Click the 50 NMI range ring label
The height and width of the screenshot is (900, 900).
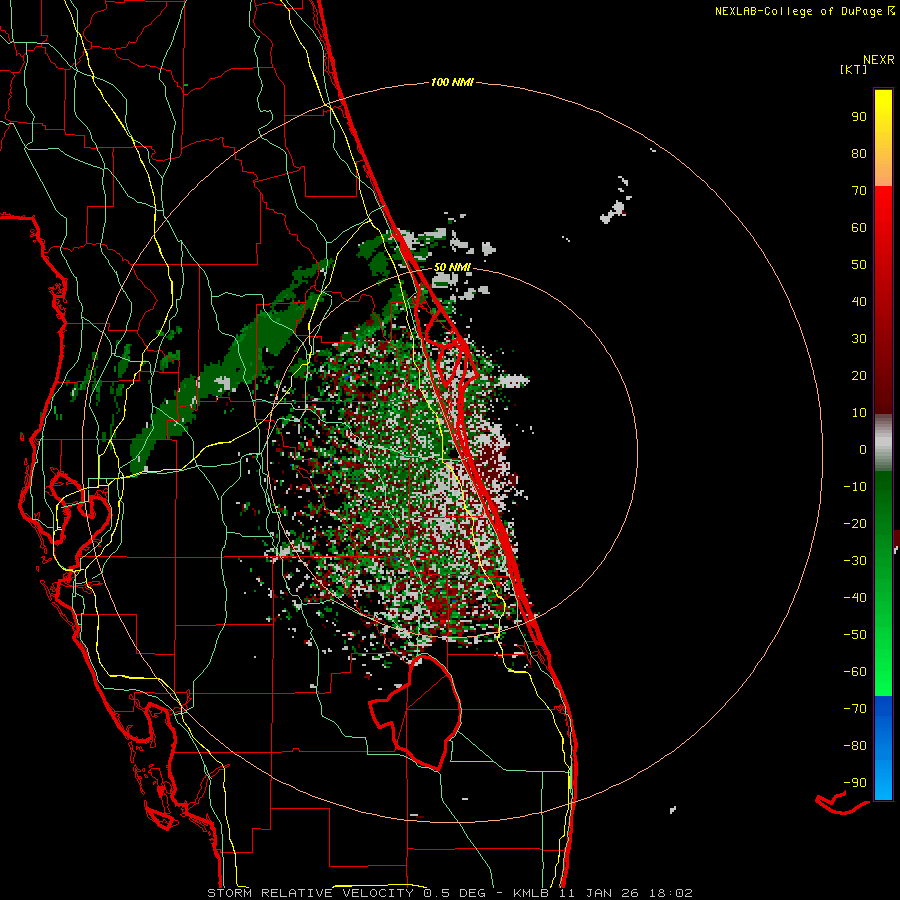452,267
